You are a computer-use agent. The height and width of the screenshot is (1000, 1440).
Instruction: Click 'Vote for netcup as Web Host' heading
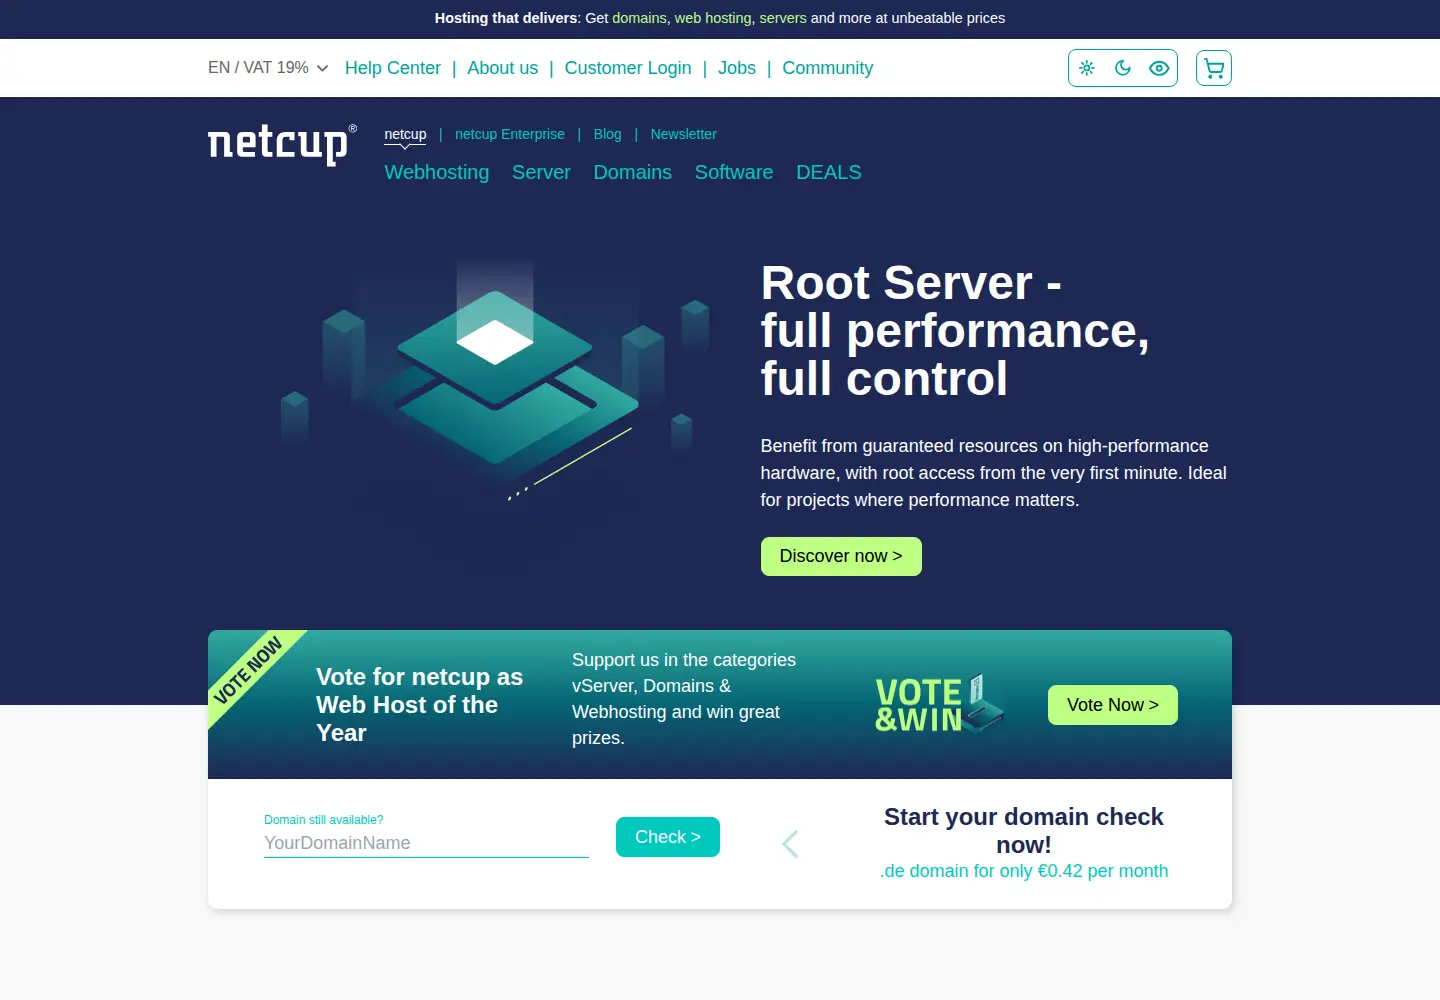point(420,705)
